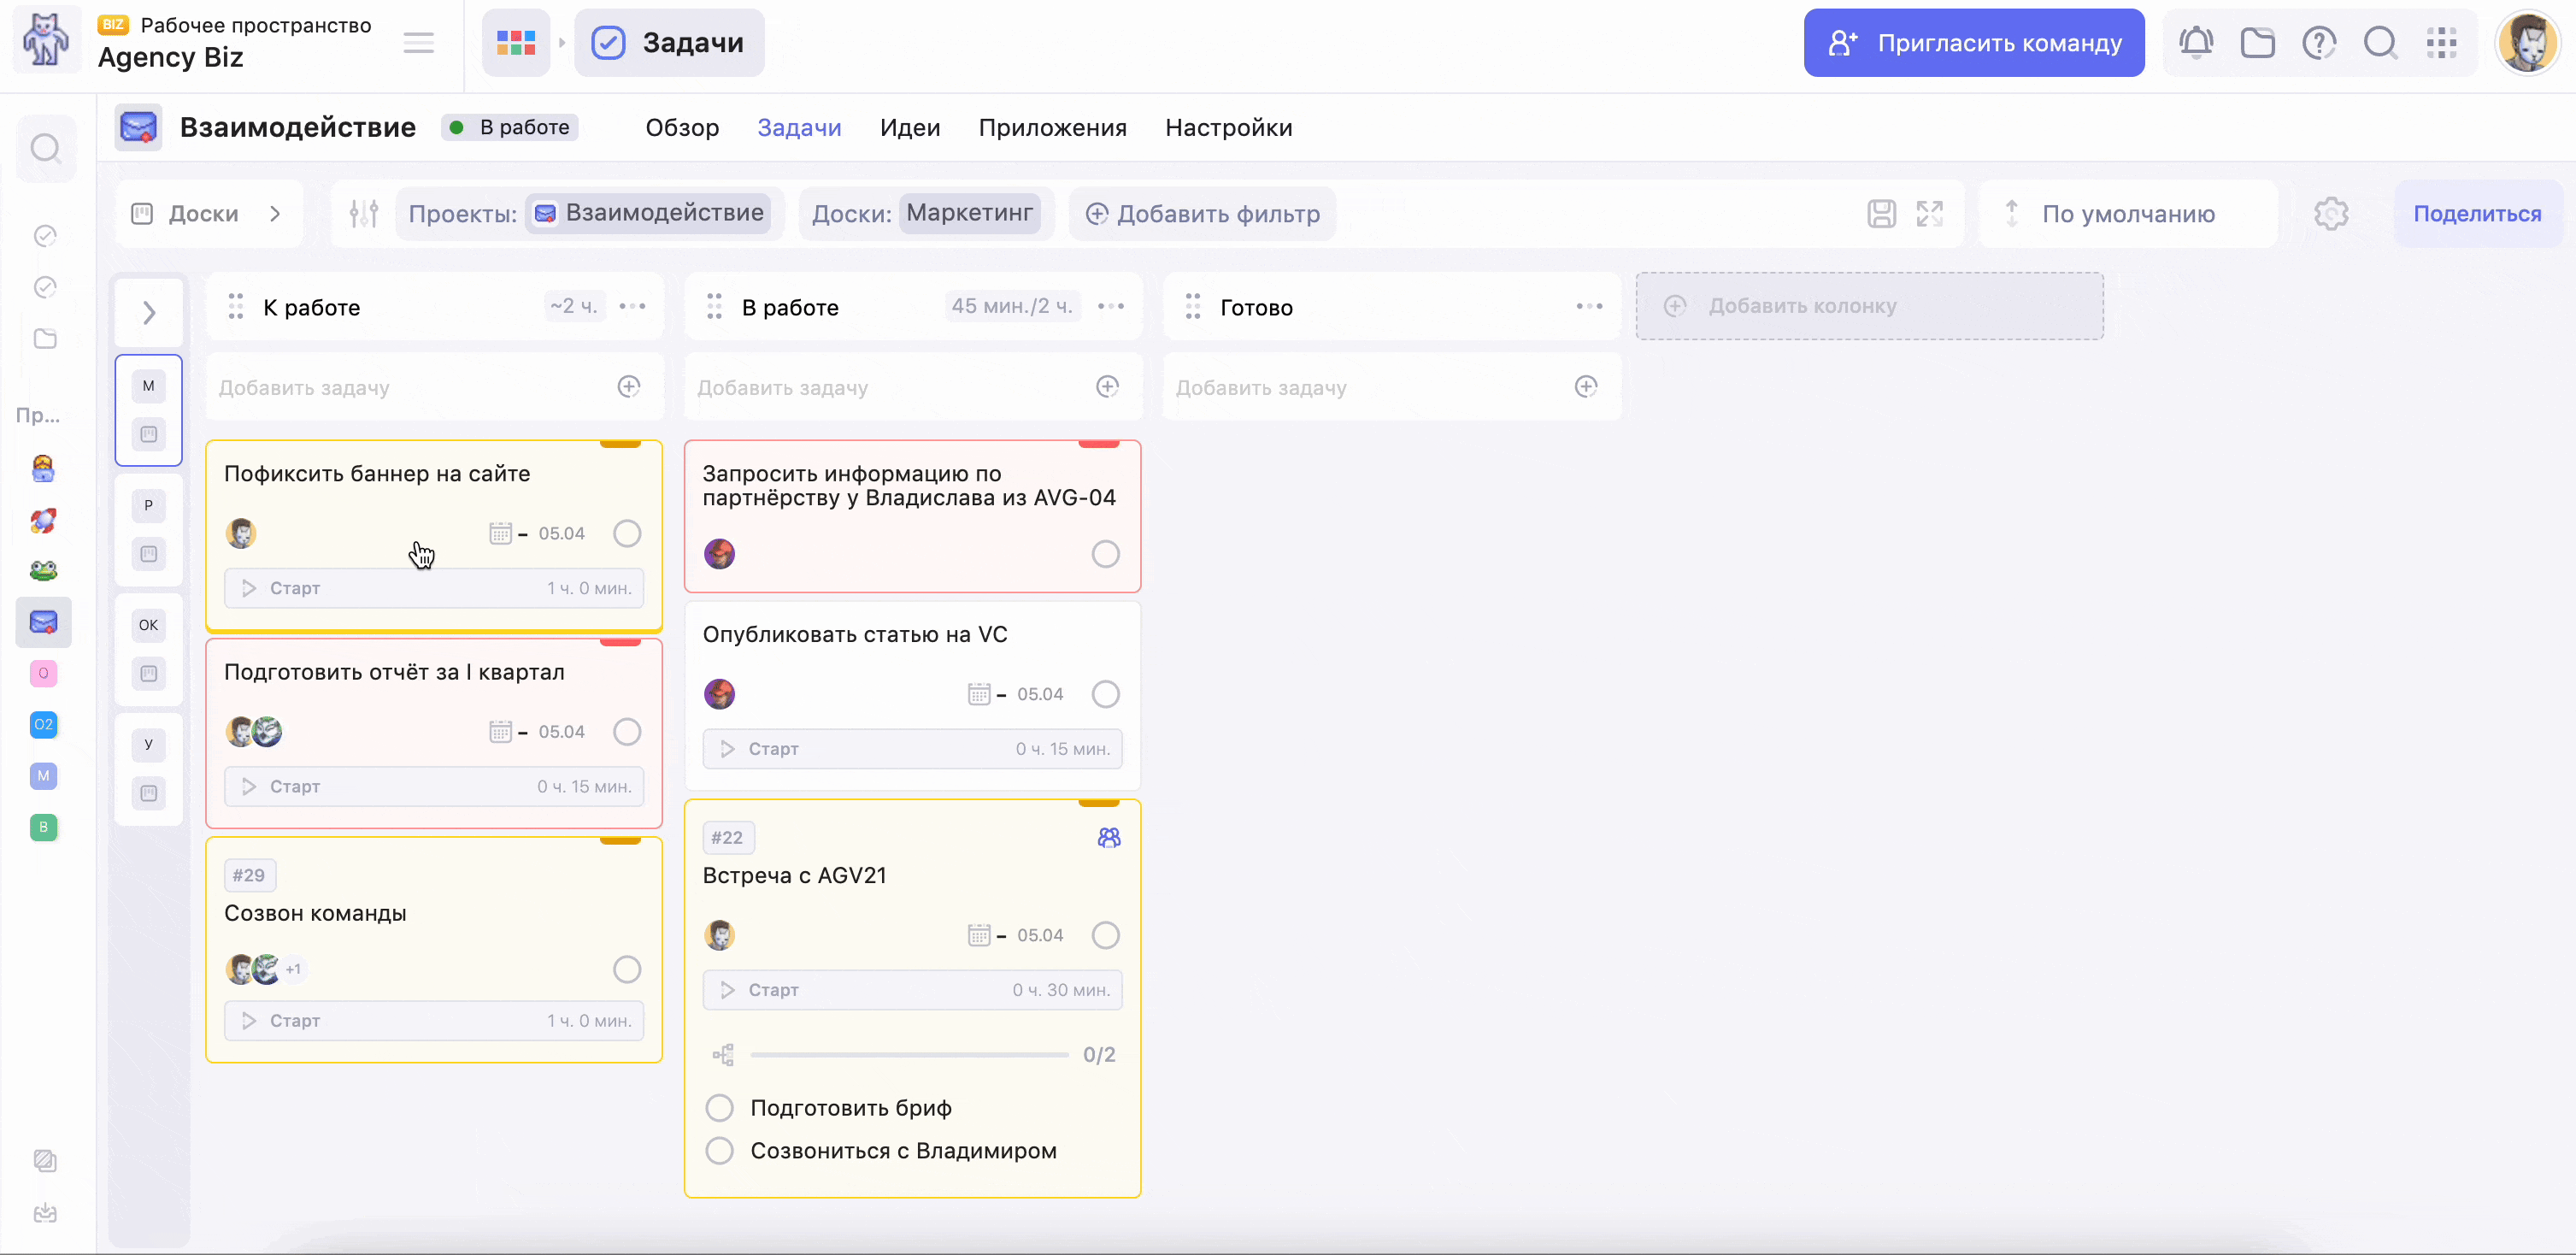Add task via plus in Готово column
Viewport: 2576px width, 1255px height.
point(1586,387)
